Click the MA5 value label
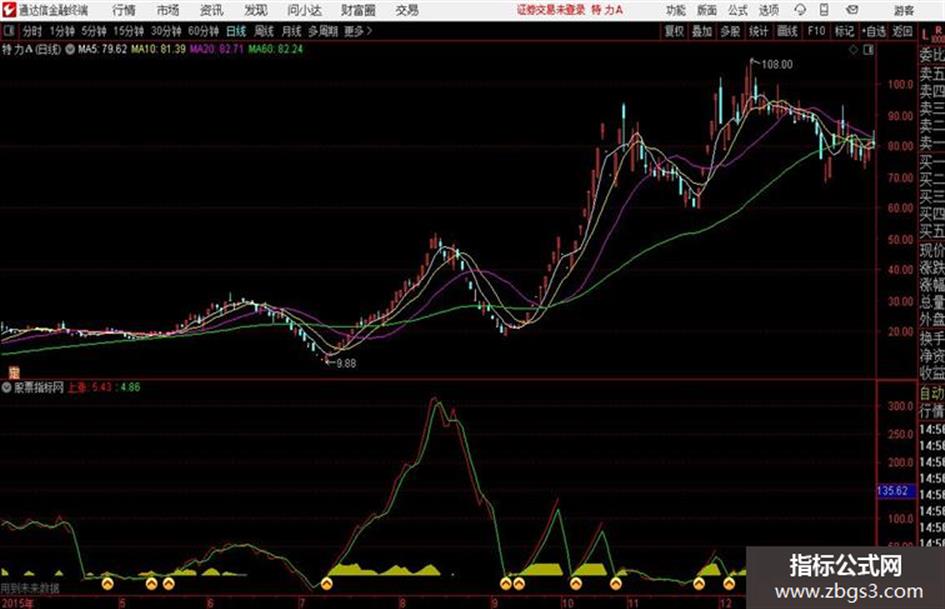Viewport: 945px width, 609px height. tap(102, 49)
